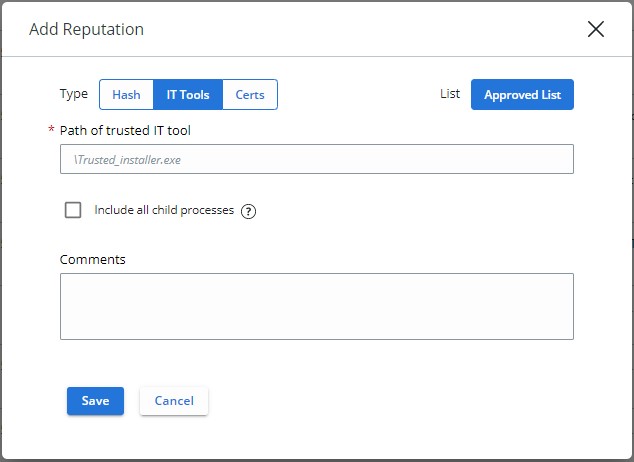The image size is (634, 462).
Task: Click the 'Include all child processes' label text
Action: 164,211
